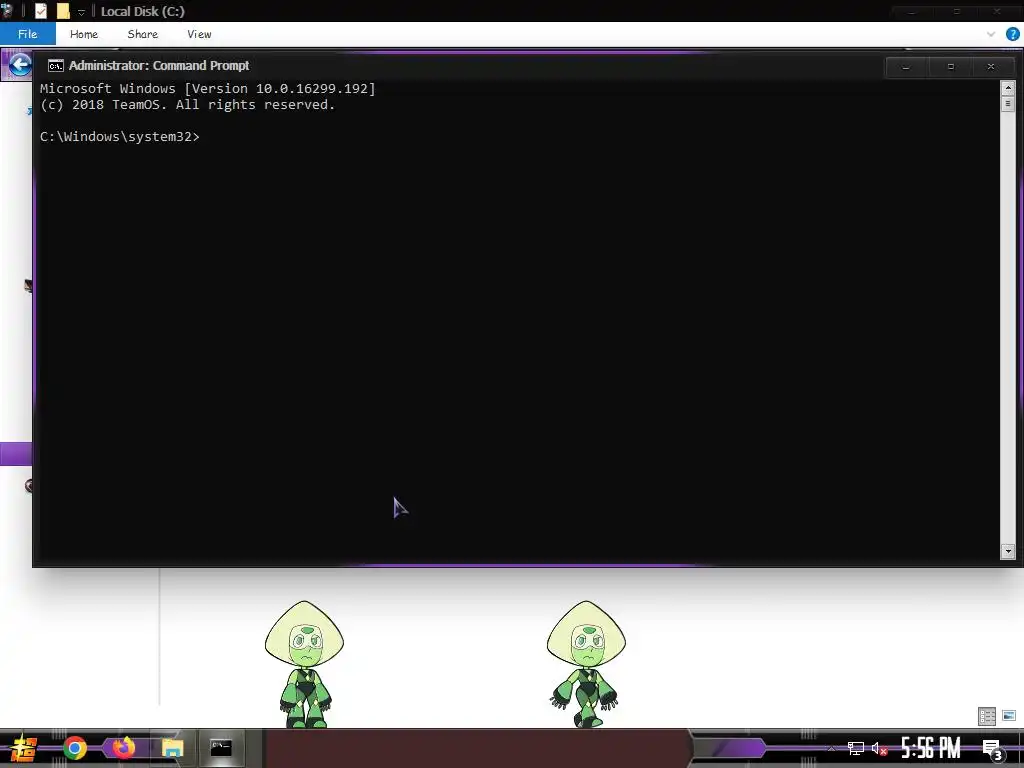The height and width of the screenshot is (768, 1024).
Task: Open the 5:56 PM taskbar clock
Action: (x=931, y=748)
